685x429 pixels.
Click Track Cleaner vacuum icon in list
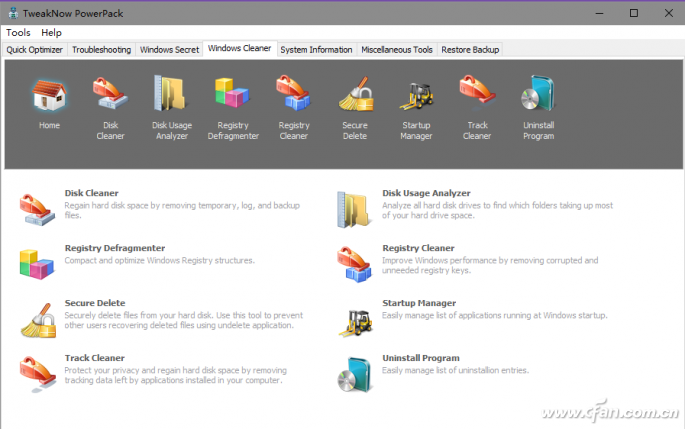38,374
